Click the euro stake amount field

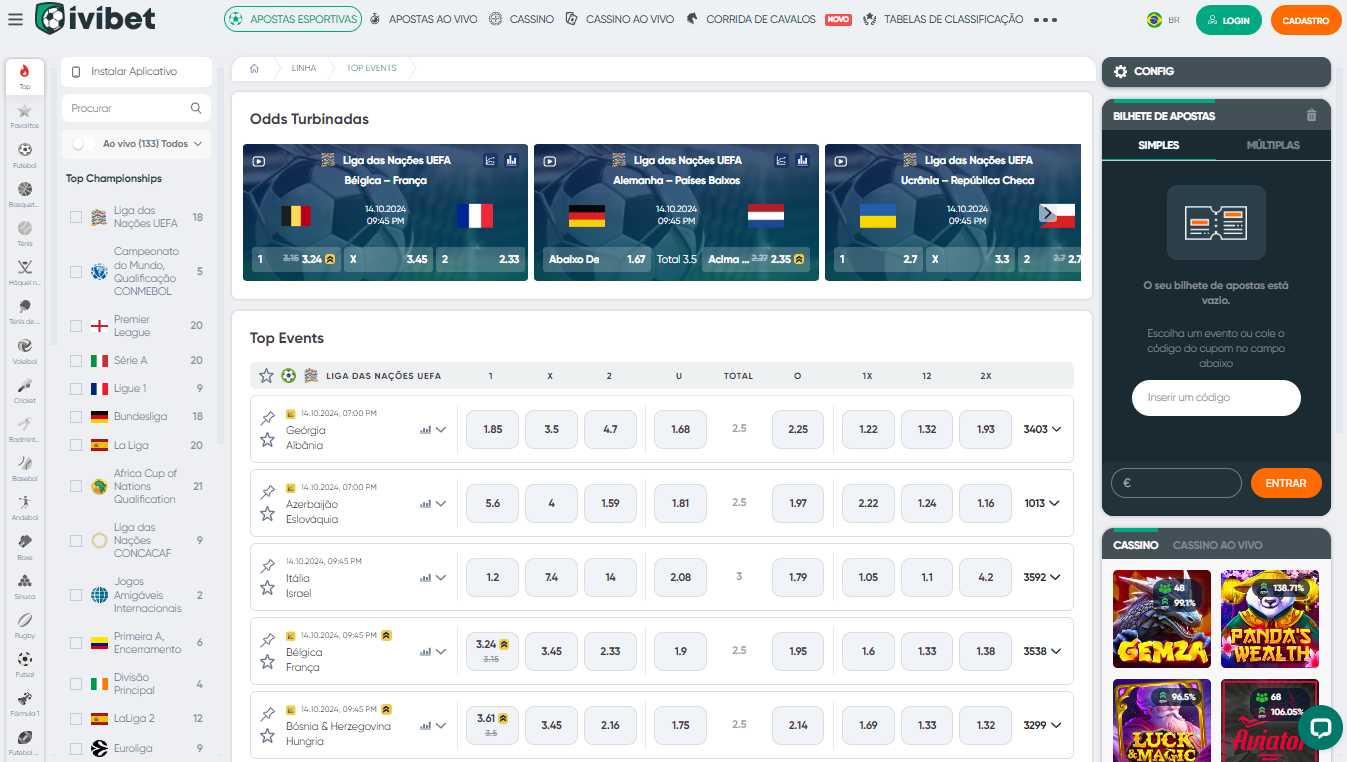tap(1176, 483)
